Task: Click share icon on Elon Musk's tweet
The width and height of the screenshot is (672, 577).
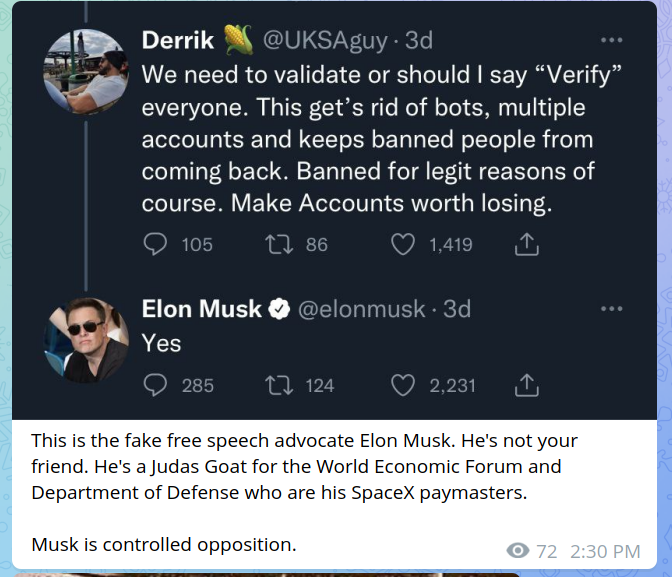Action: coord(527,385)
